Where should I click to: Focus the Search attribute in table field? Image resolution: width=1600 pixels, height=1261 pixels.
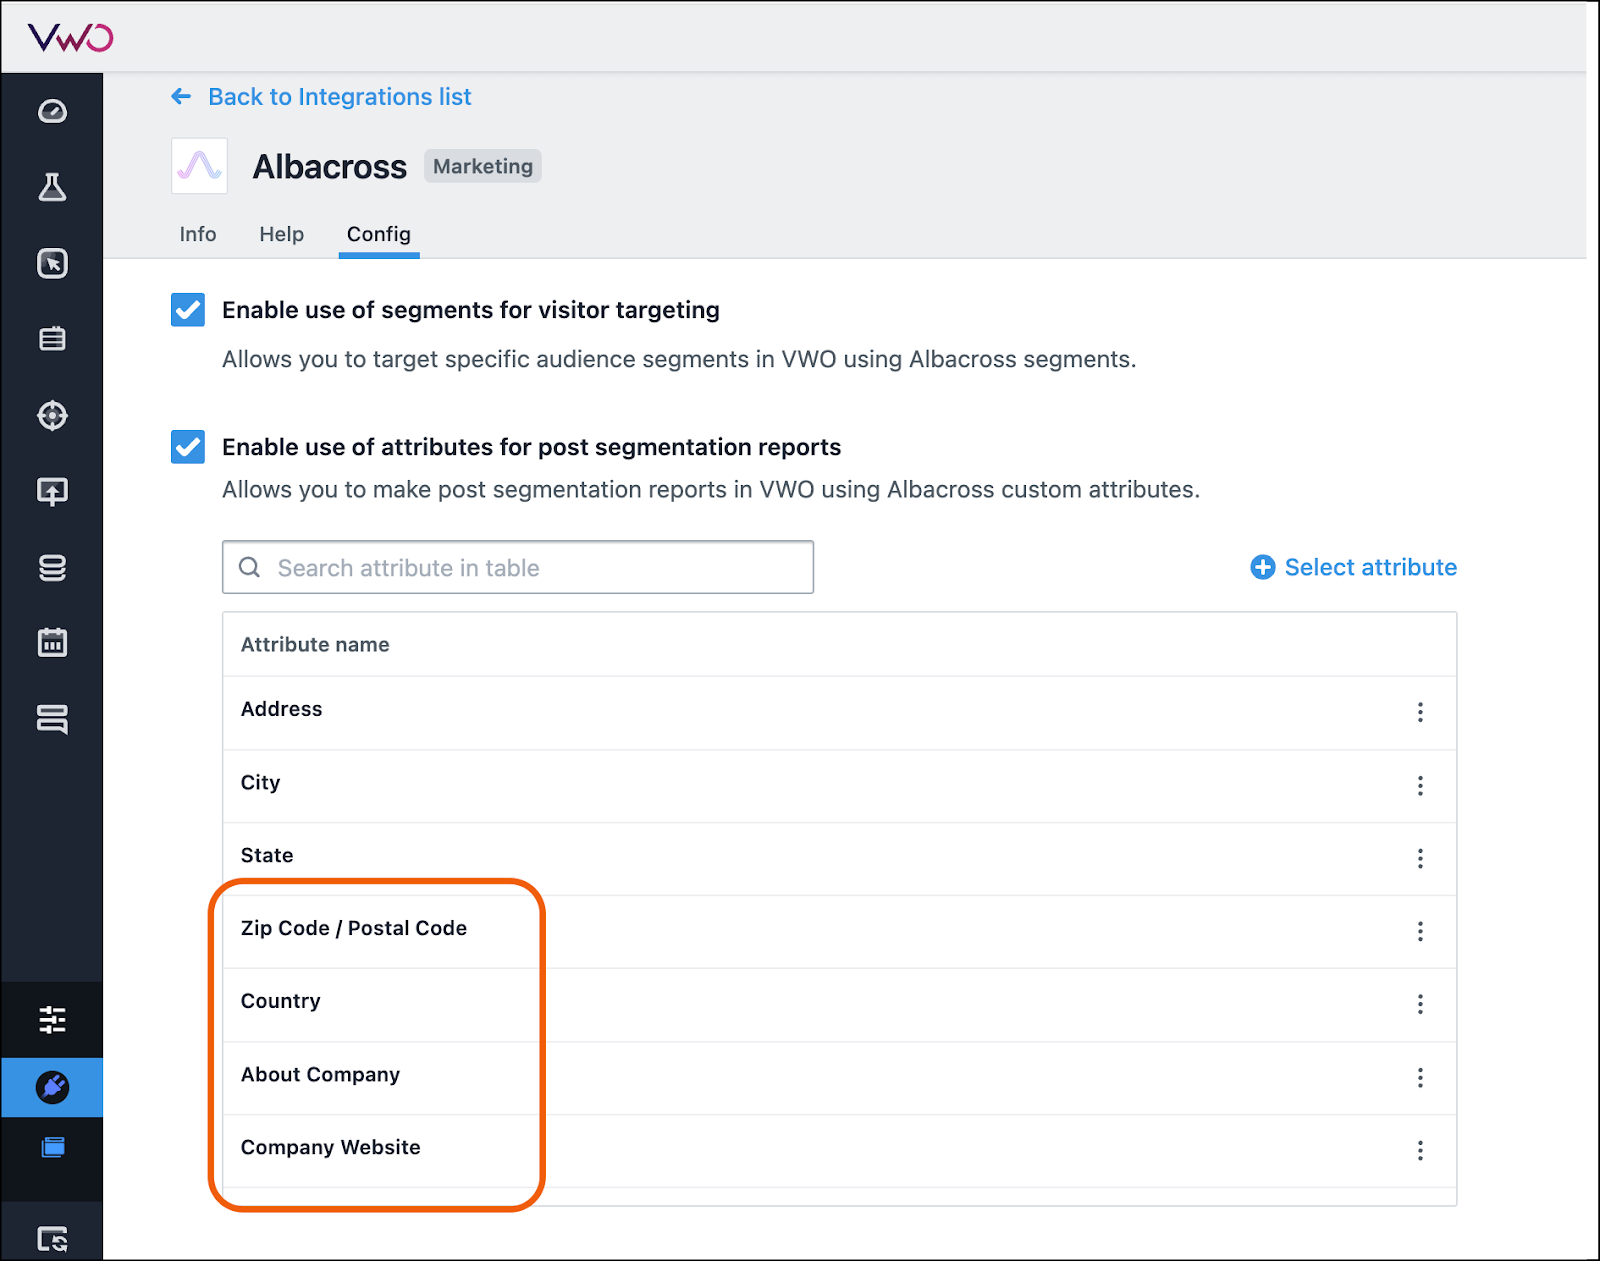click(x=518, y=567)
